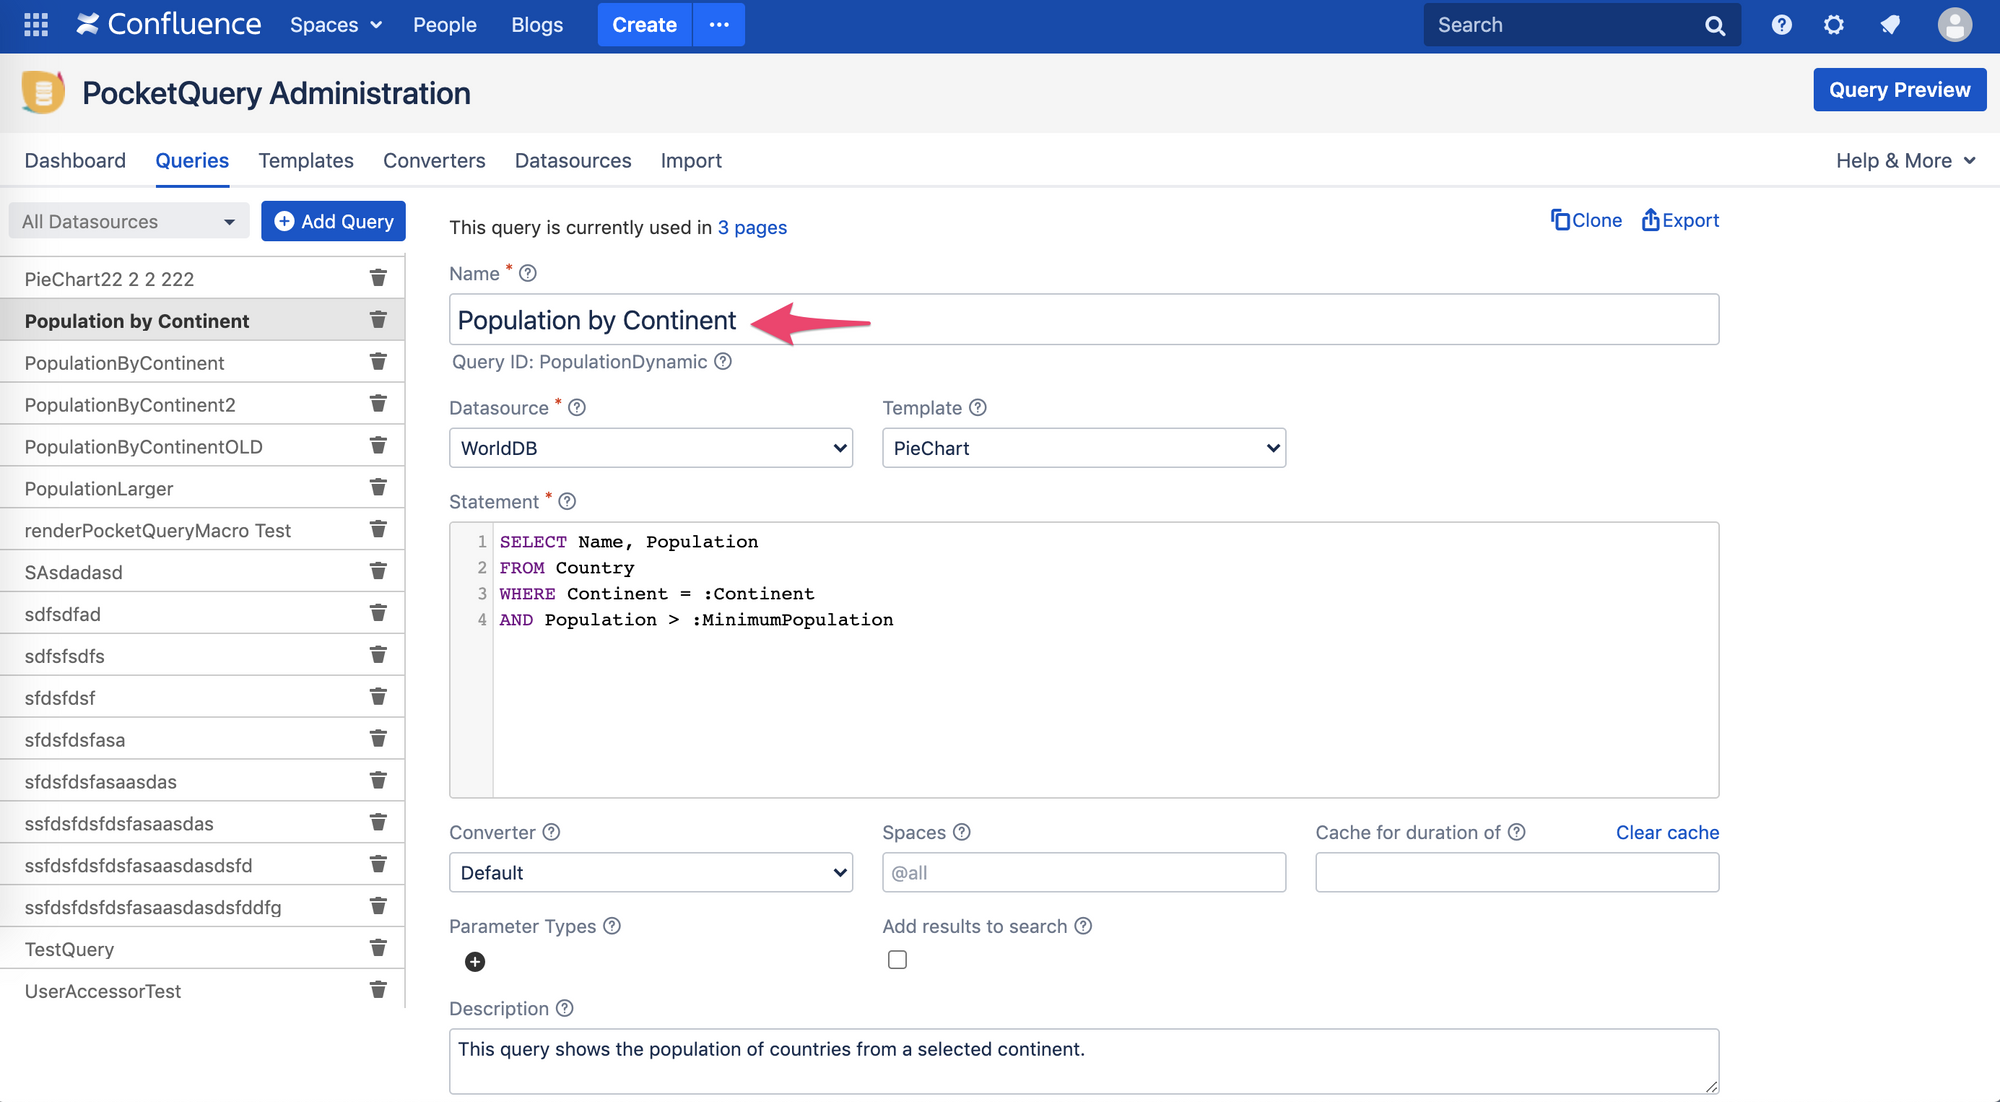Switch to the Dashboard tab
The image size is (2000, 1102).
pyautogui.click(x=75, y=161)
